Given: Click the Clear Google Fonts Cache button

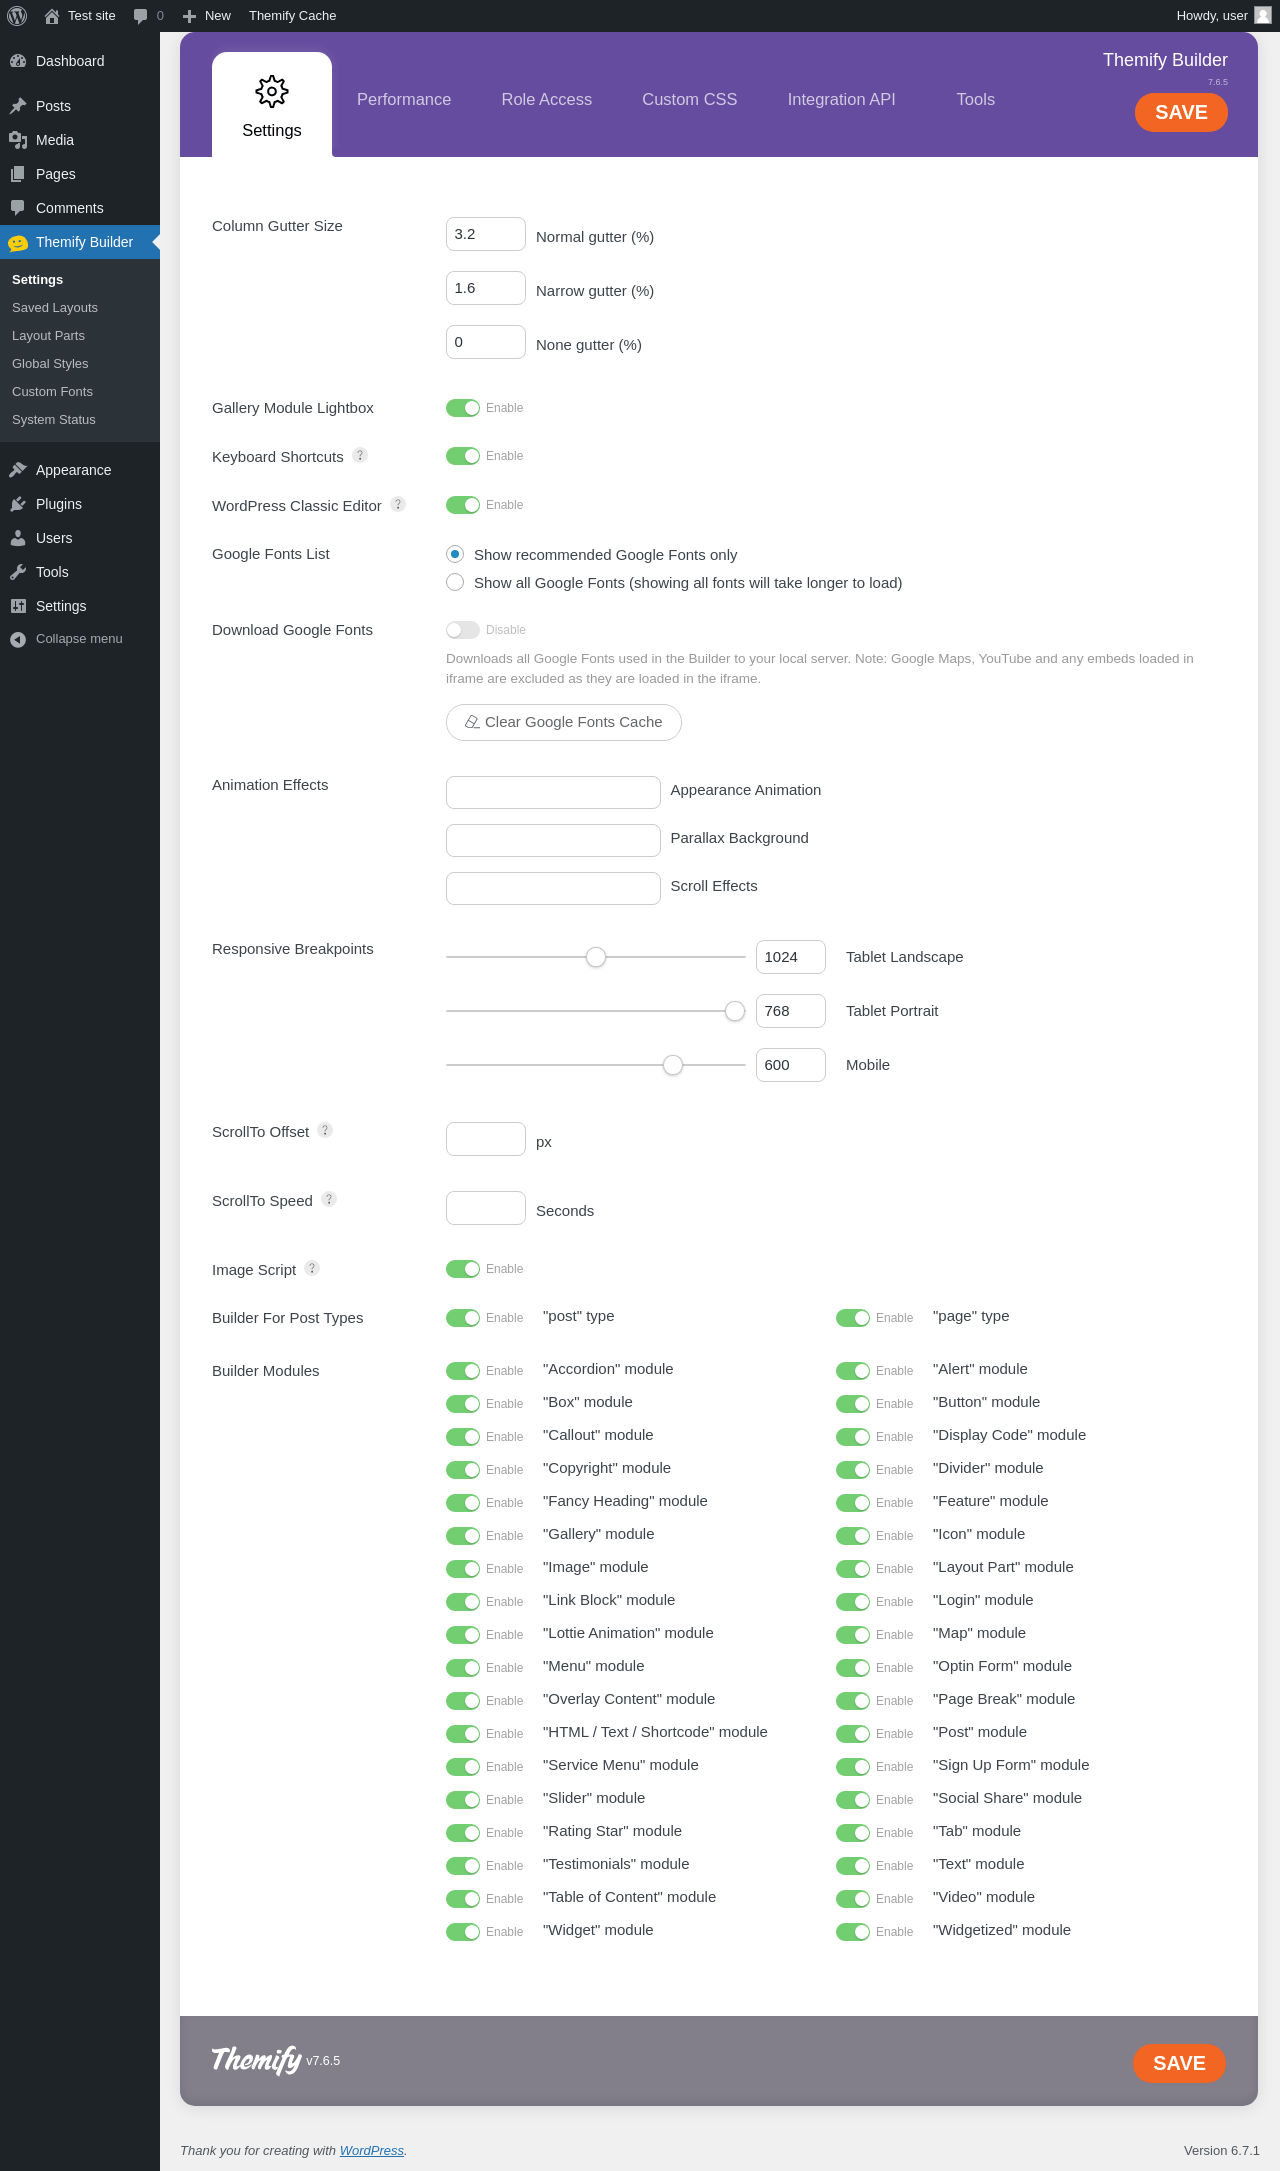Looking at the screenshot, I should tap(564, 722).
